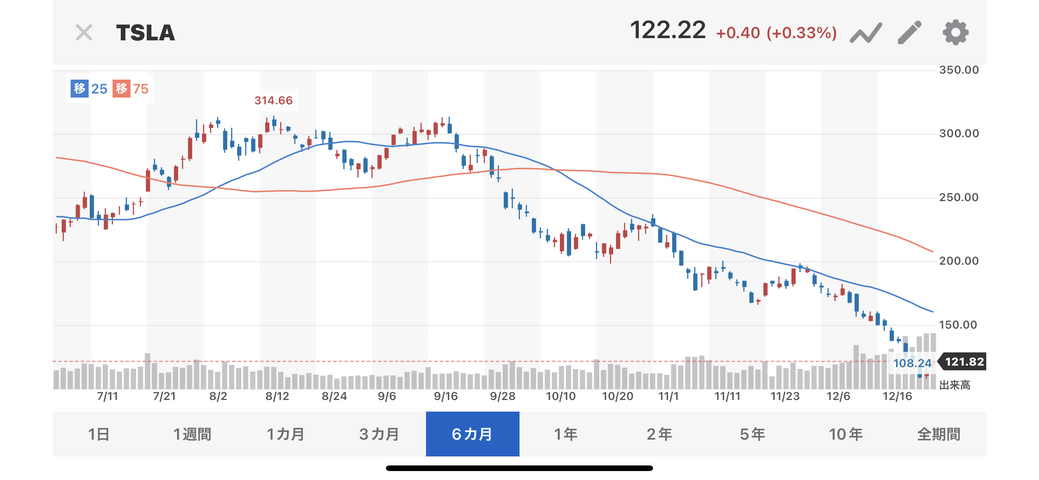The height and width of the screenshot is (480, 1039).
Task: Show the 2年 chart period
Action: pos(659,434)
